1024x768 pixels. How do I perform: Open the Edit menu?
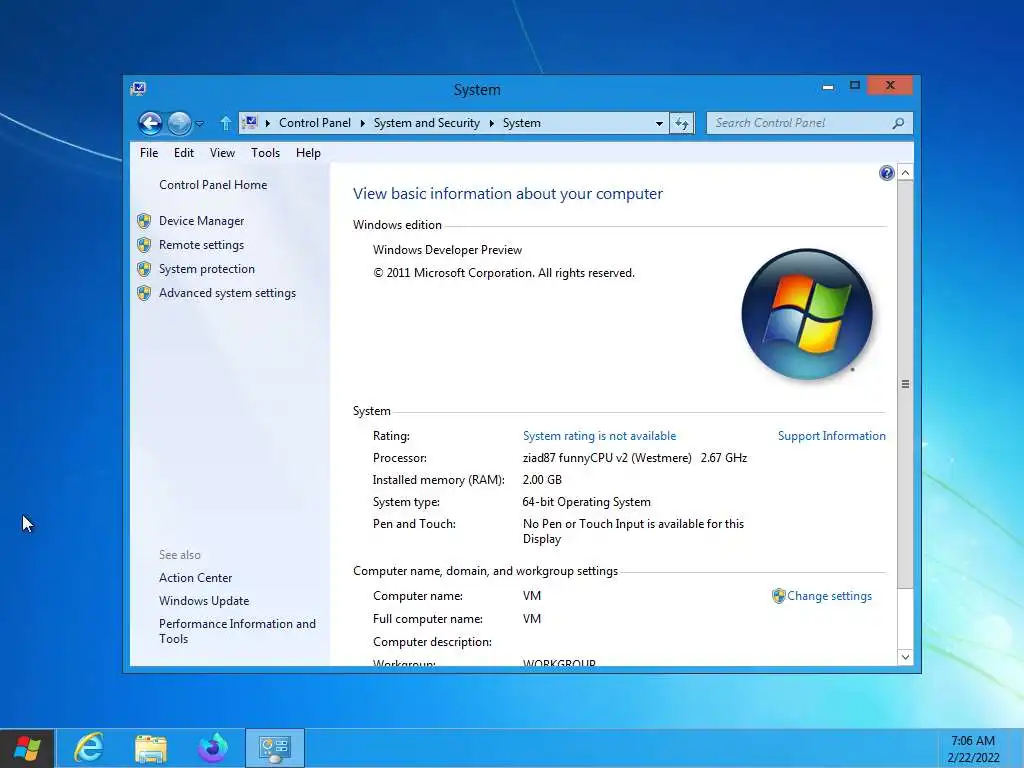(x=184, y=153)
